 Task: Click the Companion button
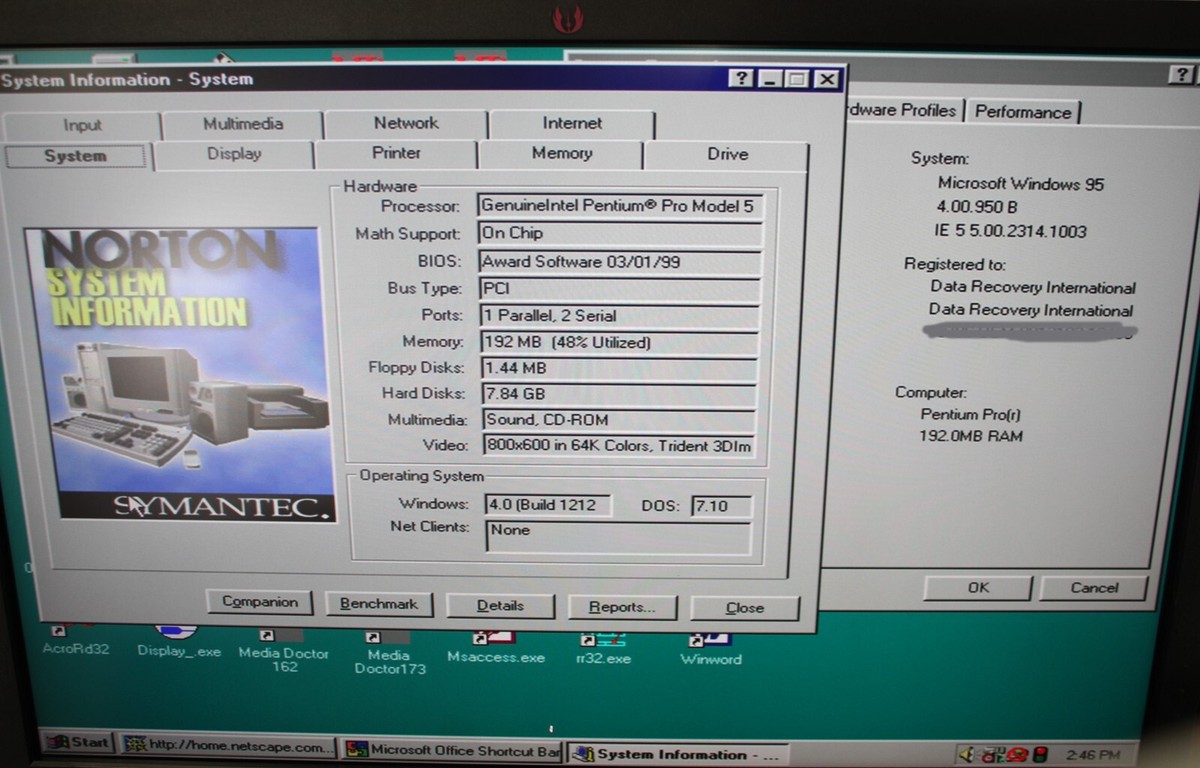[x=260, y=602]
